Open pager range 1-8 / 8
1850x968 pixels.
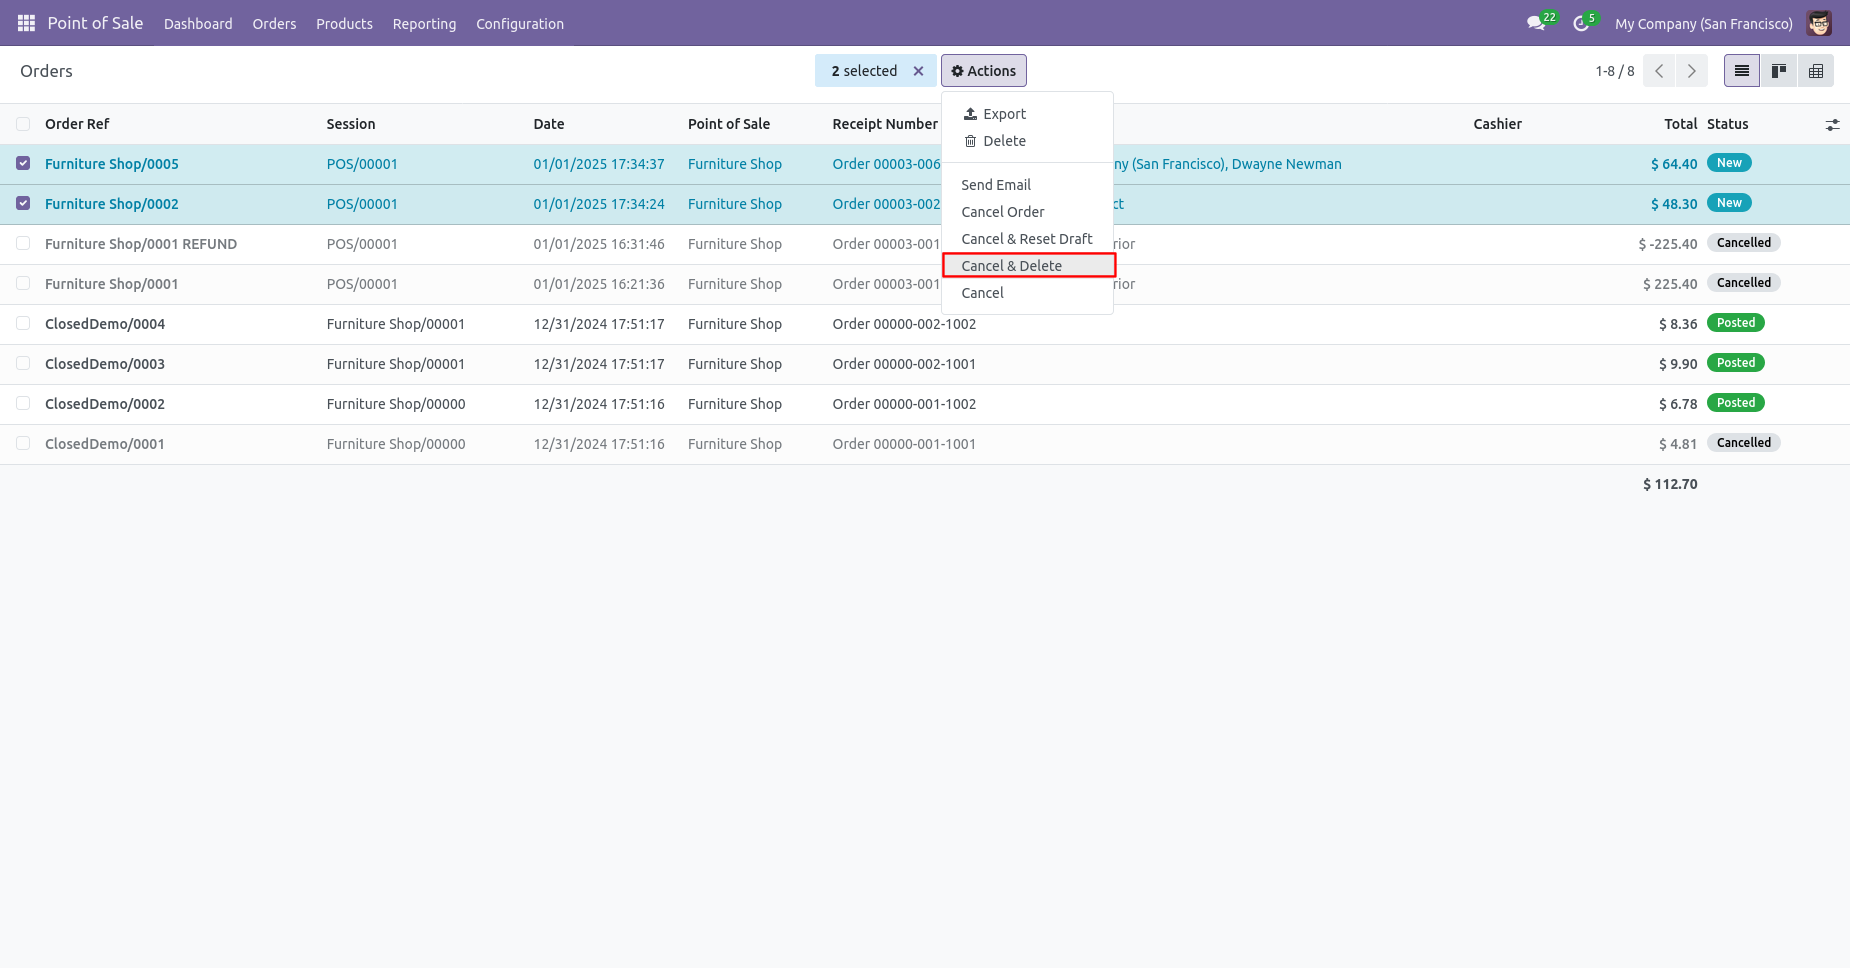coord(1615,71)
